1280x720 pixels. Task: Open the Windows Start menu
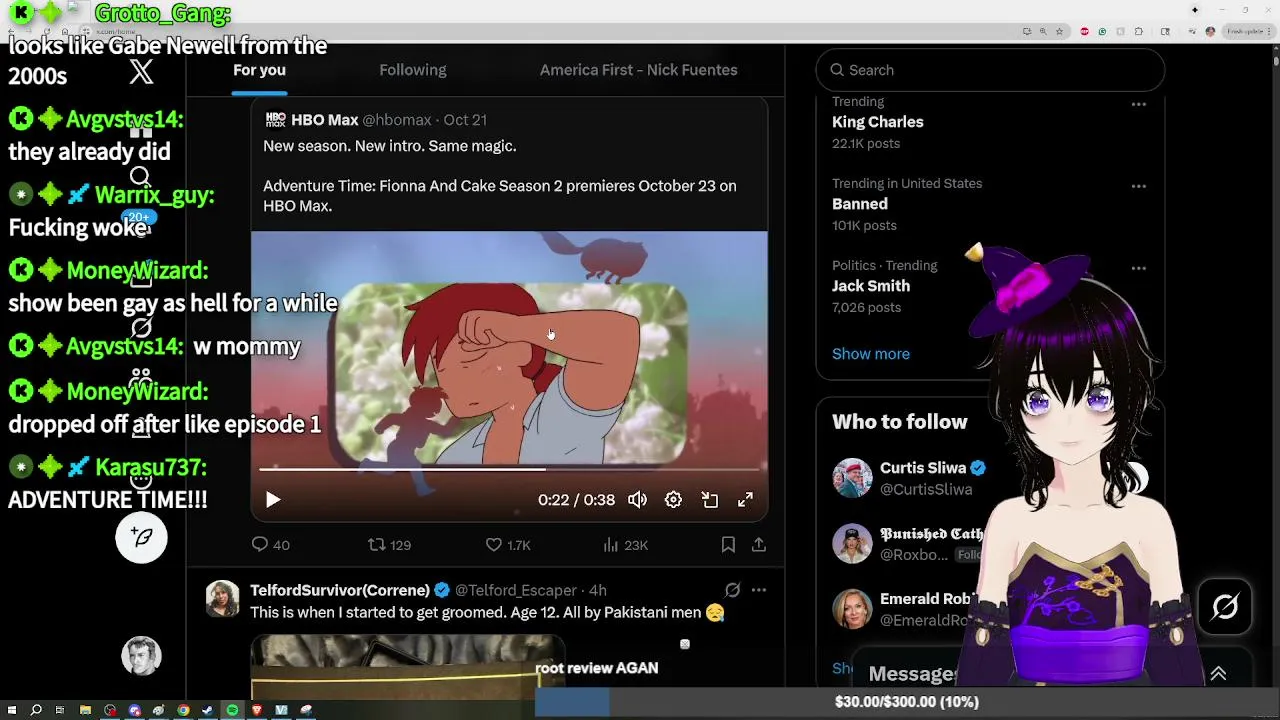pos(12,710)
